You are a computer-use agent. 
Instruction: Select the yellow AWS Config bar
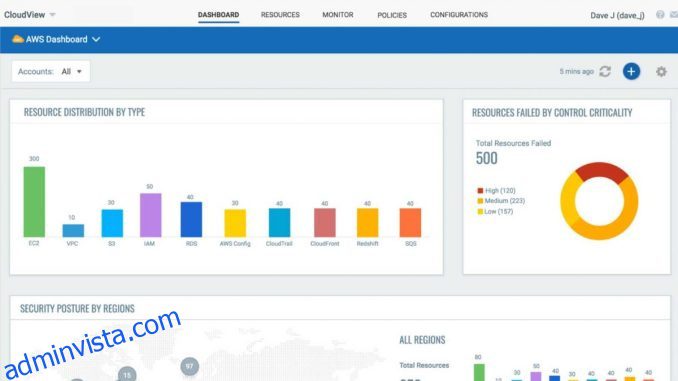coord(235,223)
